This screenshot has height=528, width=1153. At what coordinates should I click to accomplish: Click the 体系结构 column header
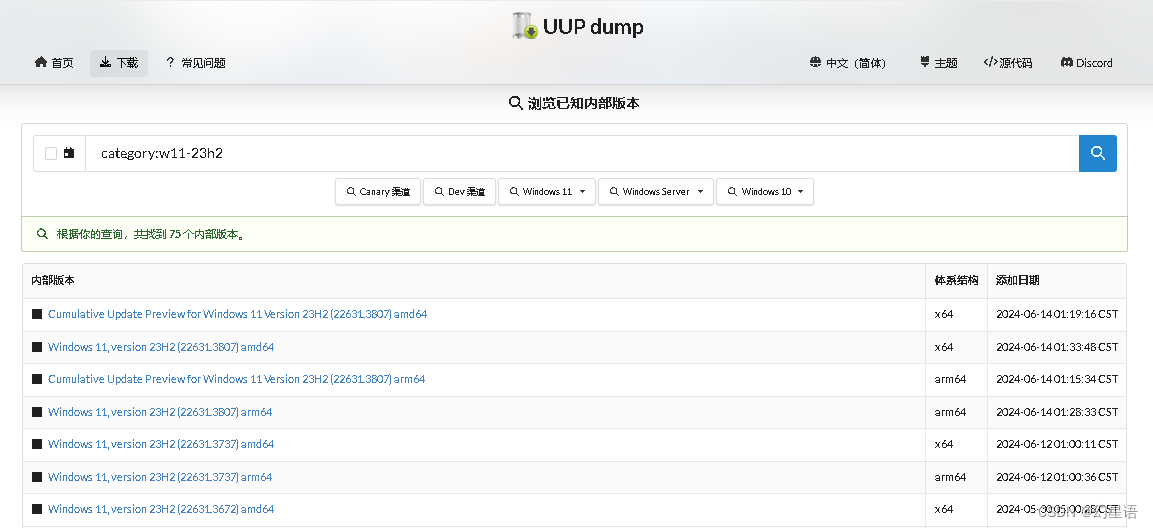[956, 280]
